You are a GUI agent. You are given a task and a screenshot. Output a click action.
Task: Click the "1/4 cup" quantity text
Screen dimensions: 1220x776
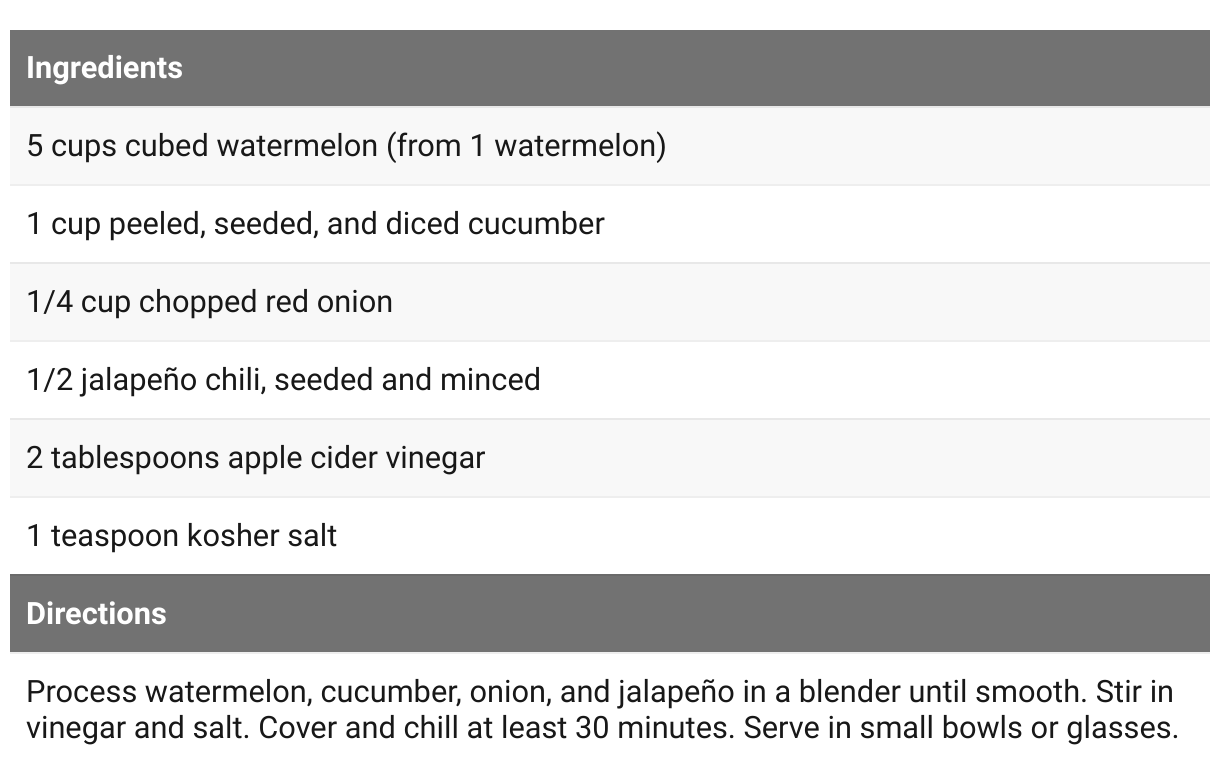[x=78, y=301]
